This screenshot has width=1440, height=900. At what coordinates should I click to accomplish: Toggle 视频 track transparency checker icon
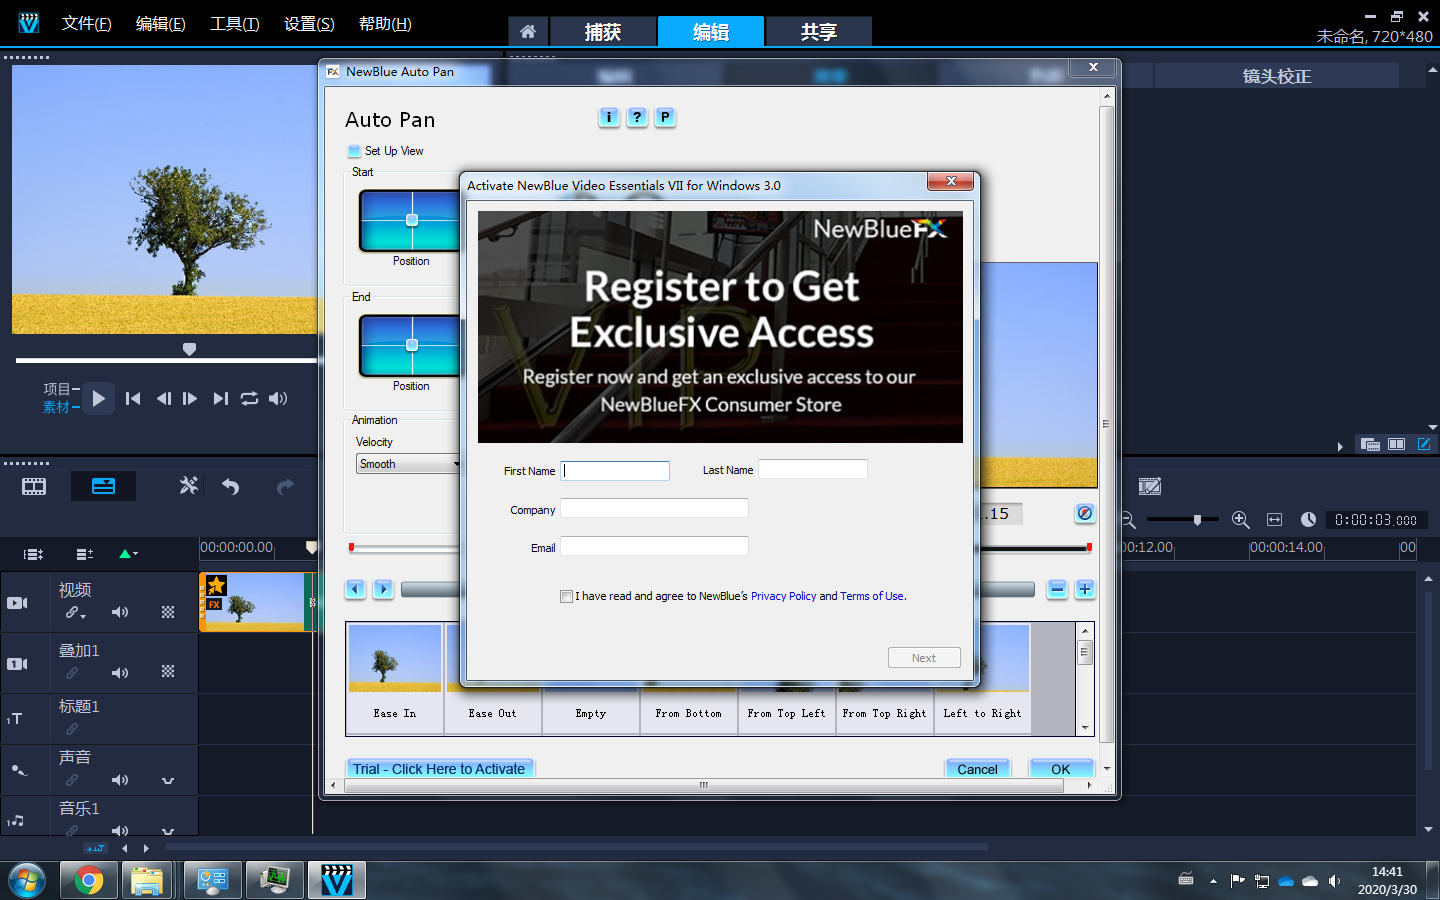point(168,612)
